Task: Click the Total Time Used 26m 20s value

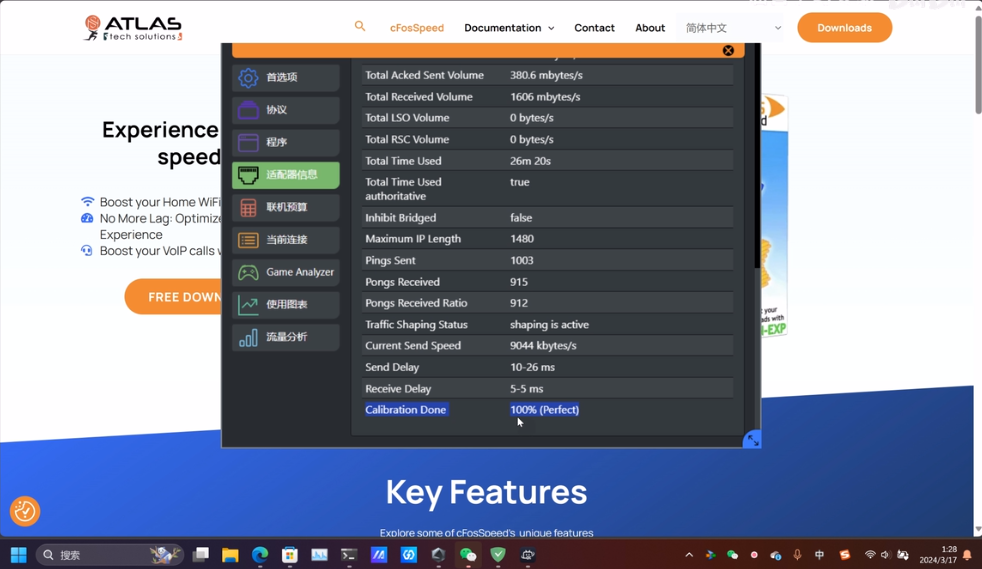Action: (530, 161)
